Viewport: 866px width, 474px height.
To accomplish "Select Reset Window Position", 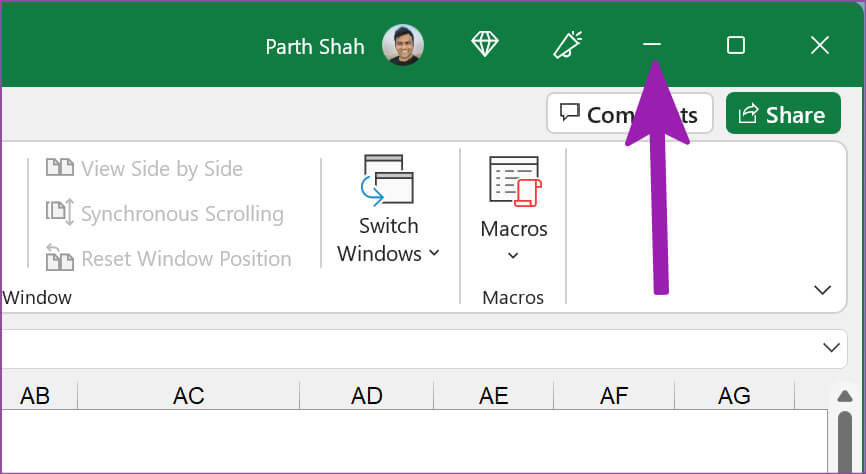I will coord(168,258).
